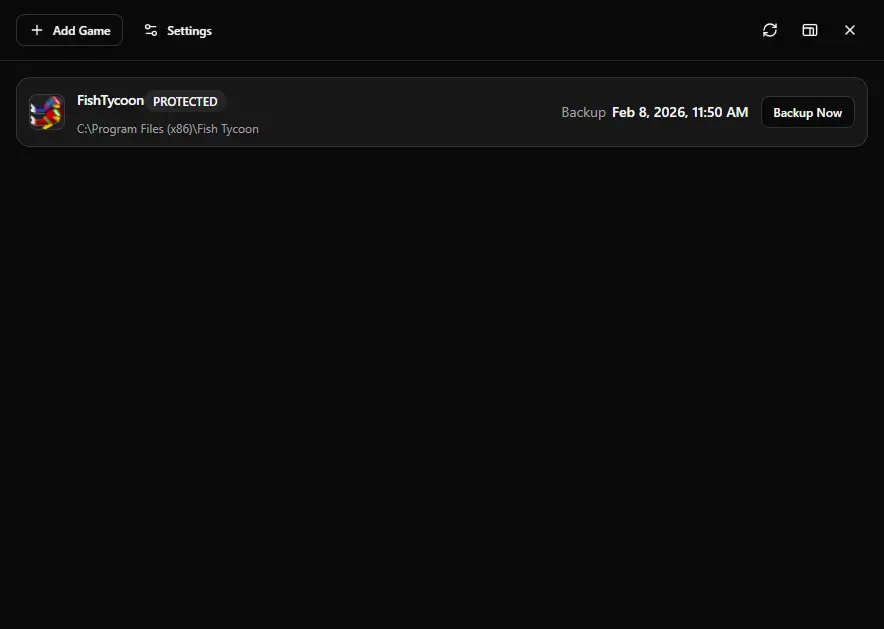Toggle the window layout icon
This screenshot has height=629, width=884.
[x=810, y=30]
